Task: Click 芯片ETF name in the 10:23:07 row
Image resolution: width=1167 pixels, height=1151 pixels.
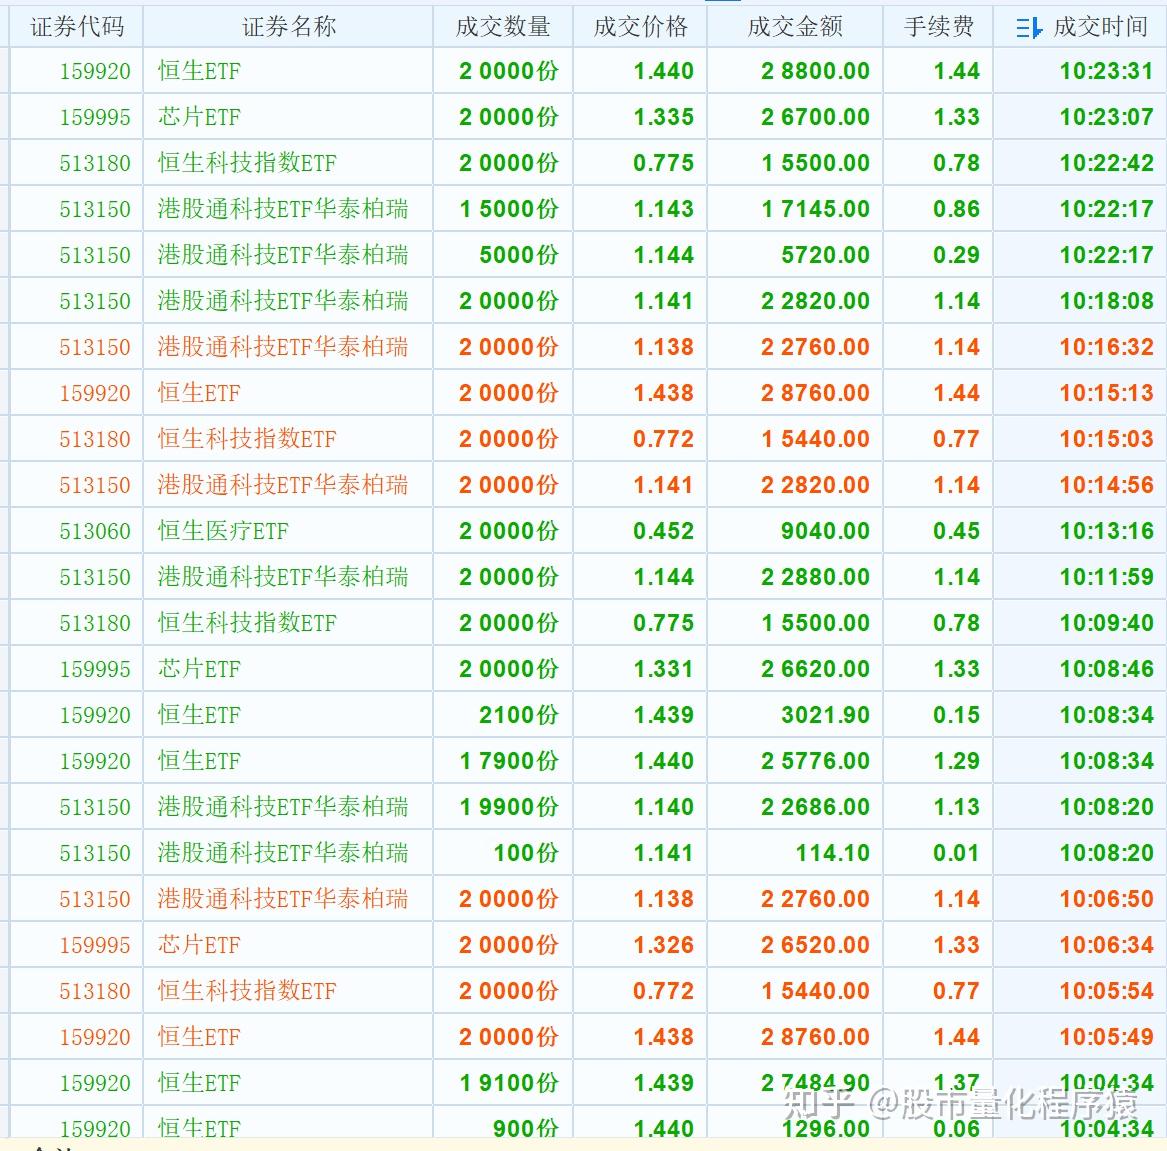Action: pyautogui.click(x=199, y=117)
